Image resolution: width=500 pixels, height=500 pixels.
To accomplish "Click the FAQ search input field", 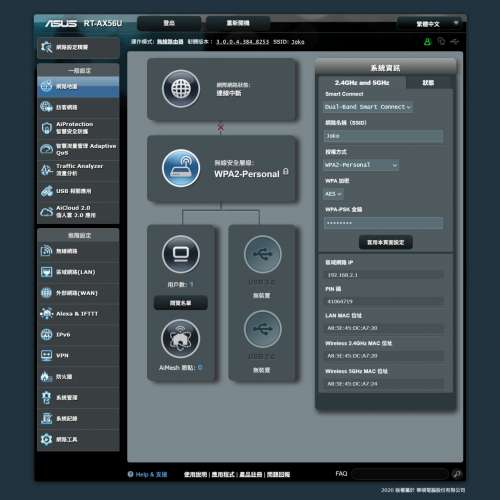I will coord(400,474).
